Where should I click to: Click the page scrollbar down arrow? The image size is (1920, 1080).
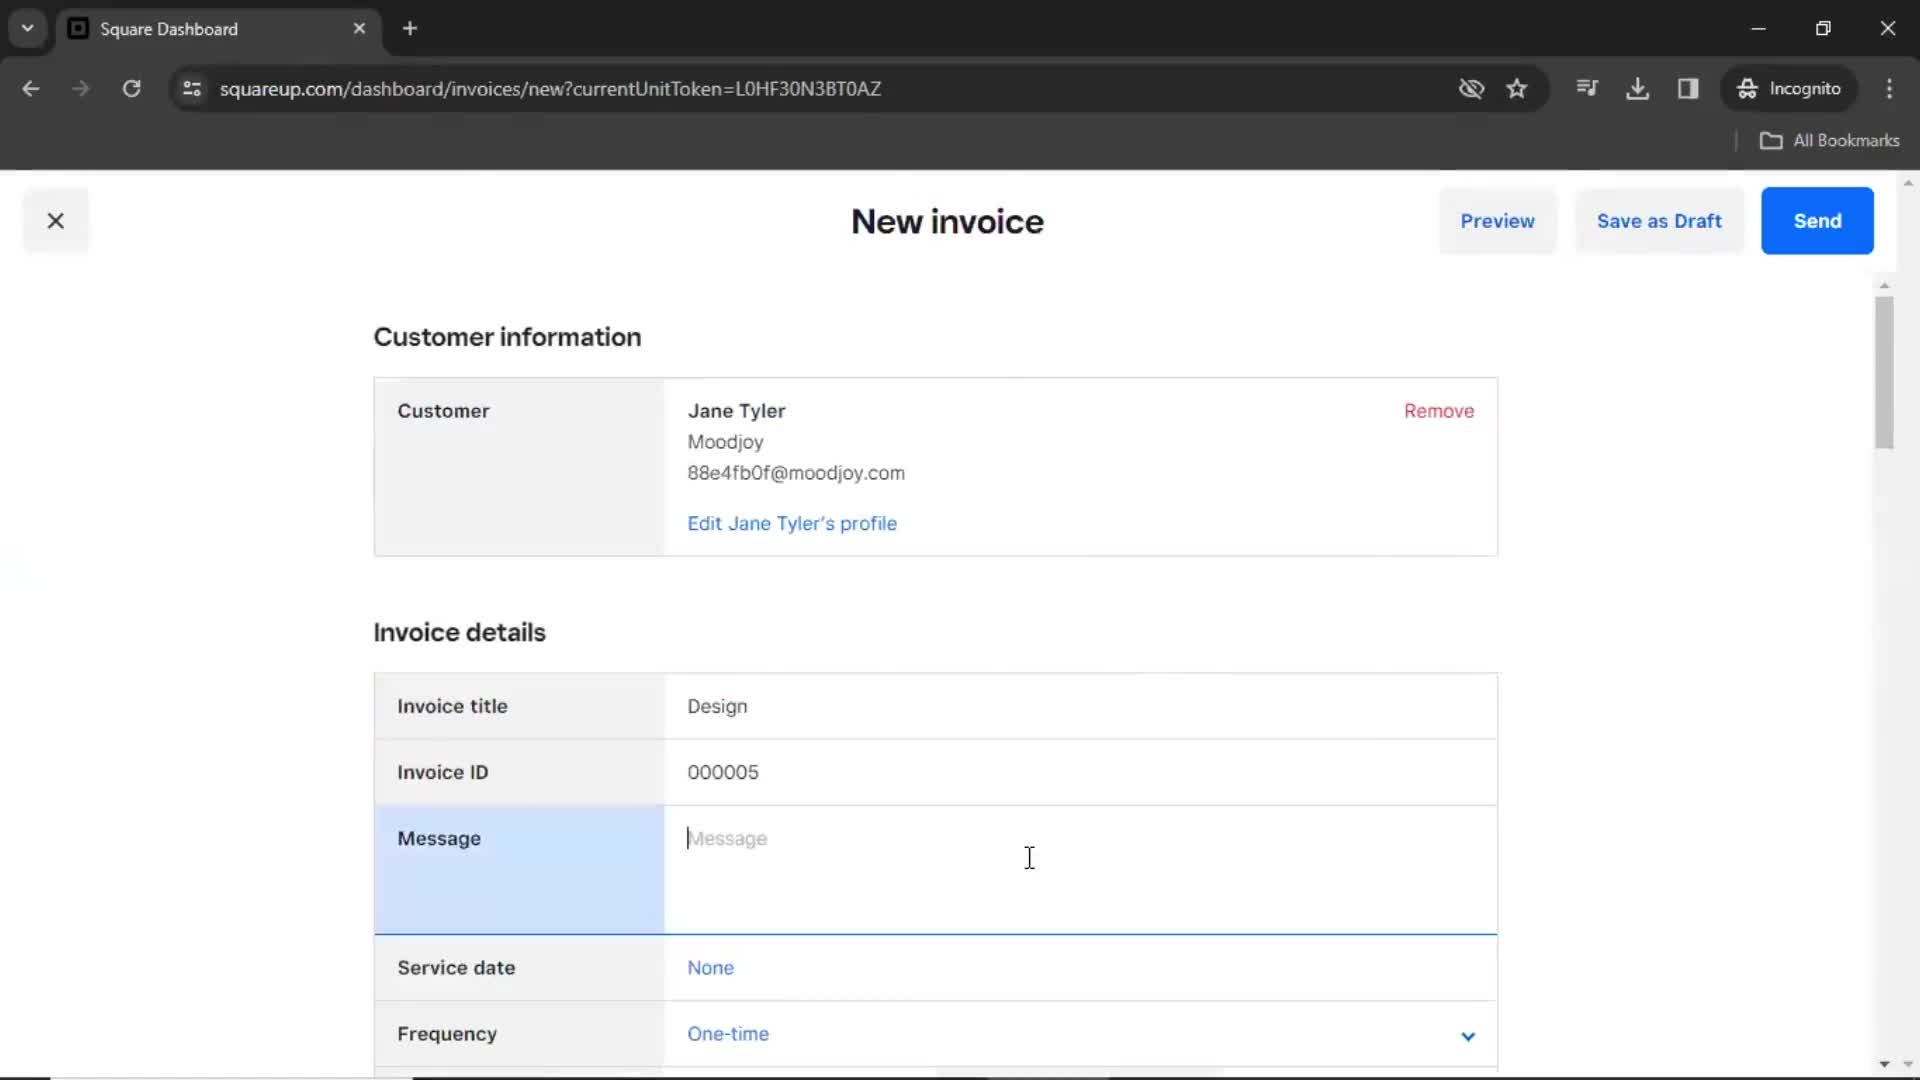[1908, 1064]
